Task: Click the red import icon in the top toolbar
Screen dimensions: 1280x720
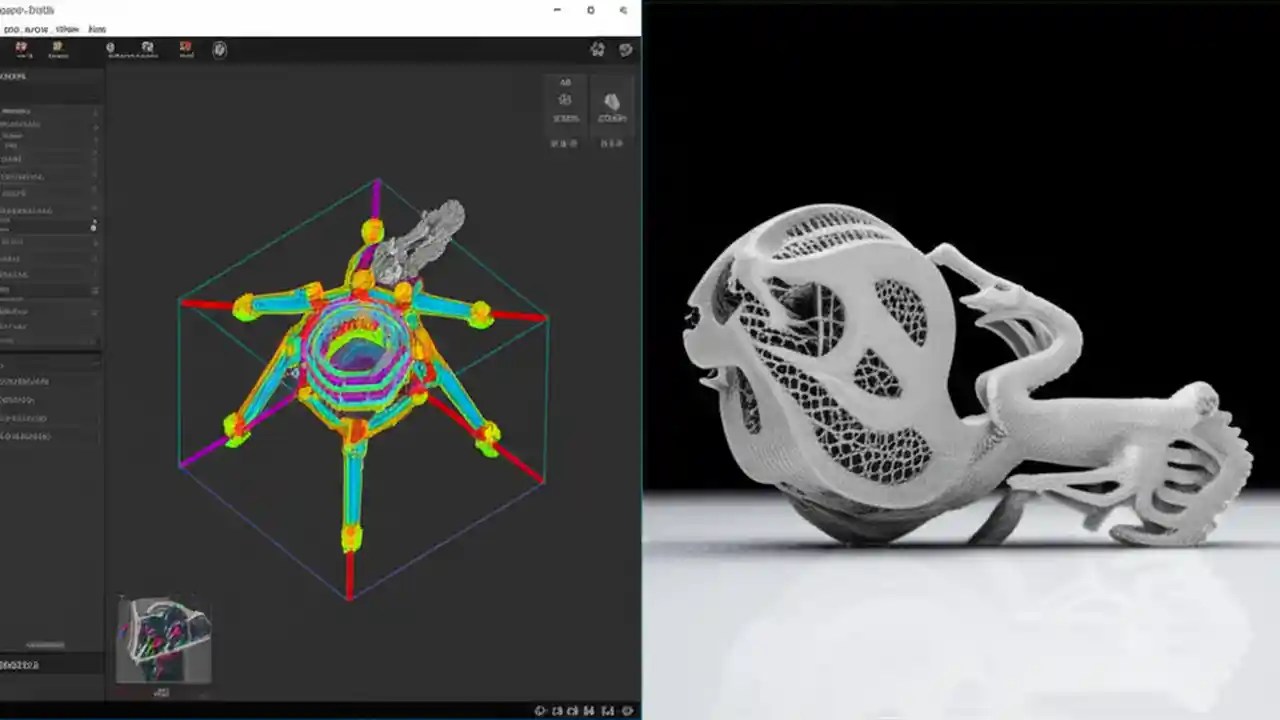Action: coord(20,48)
